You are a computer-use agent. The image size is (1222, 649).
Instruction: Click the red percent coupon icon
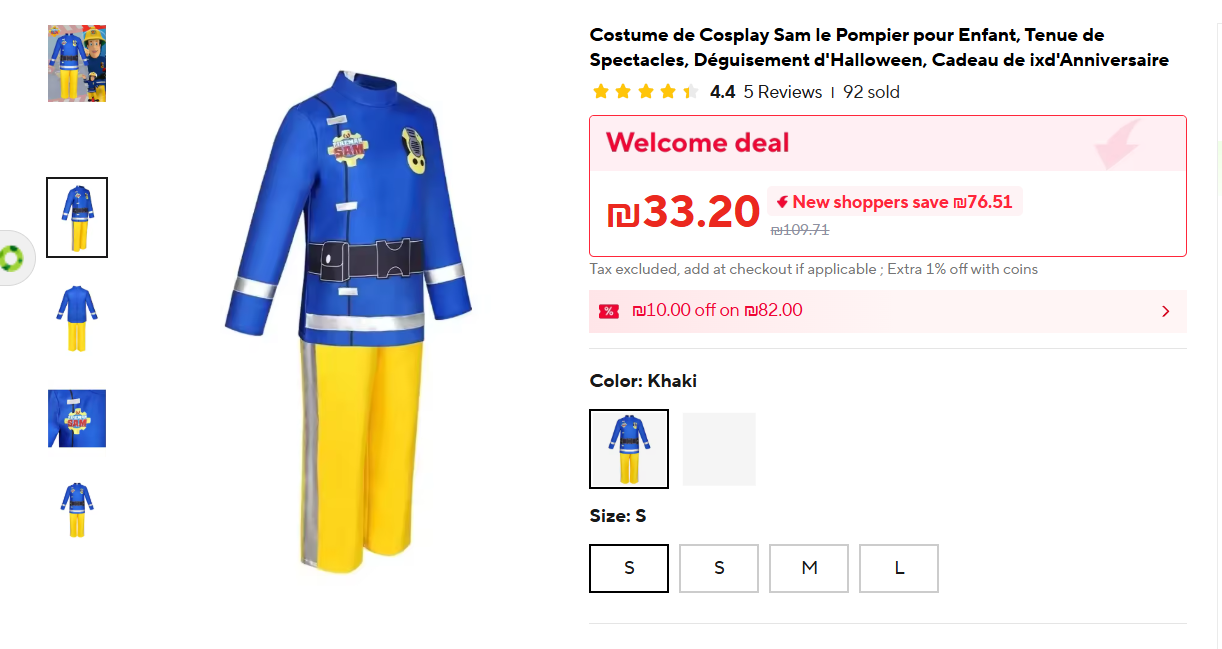point(608,311)
